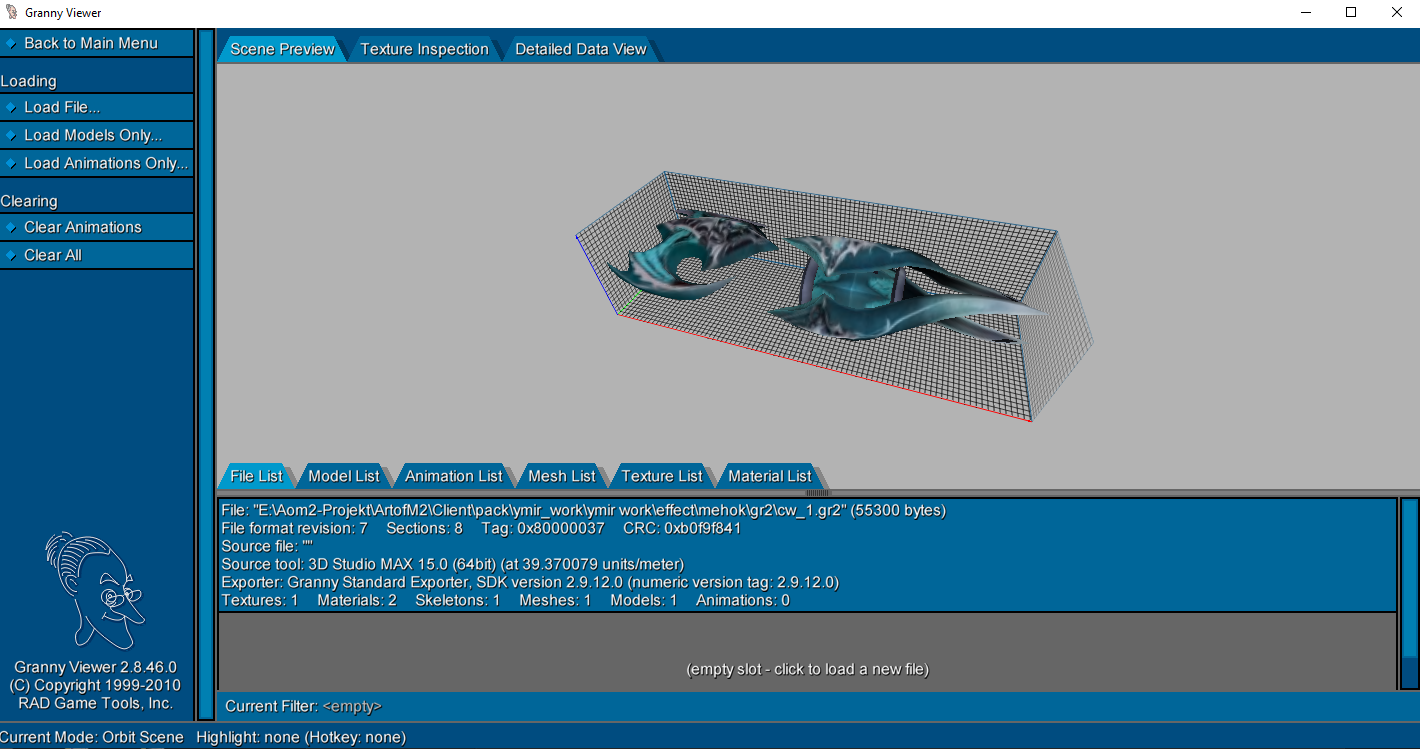Click the diamond icon beside Clear All
This screenshot has width=1420, height=749.
11,255
